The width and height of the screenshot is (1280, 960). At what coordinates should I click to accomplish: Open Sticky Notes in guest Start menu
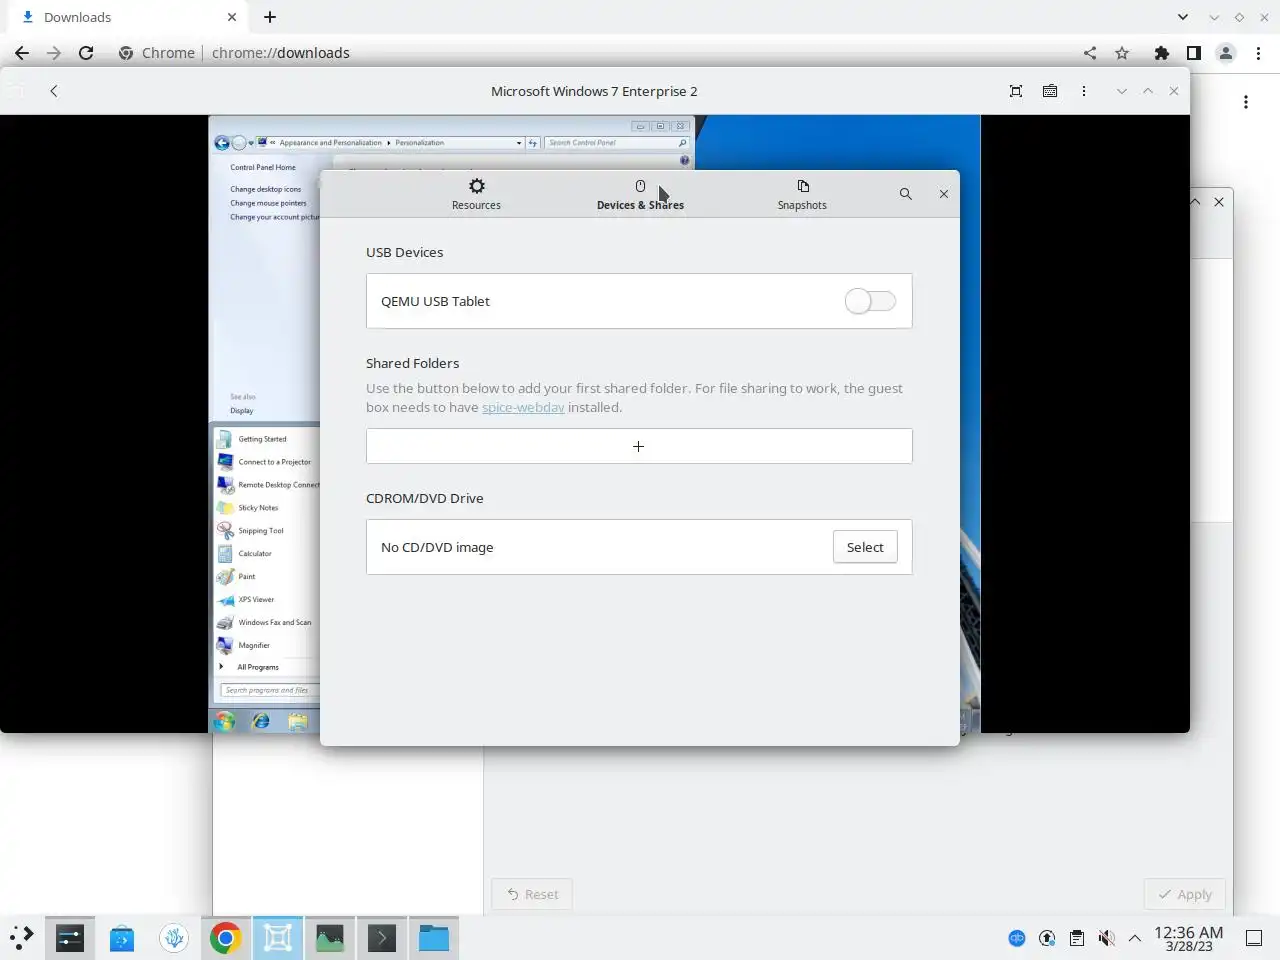[x=258, y=508]
